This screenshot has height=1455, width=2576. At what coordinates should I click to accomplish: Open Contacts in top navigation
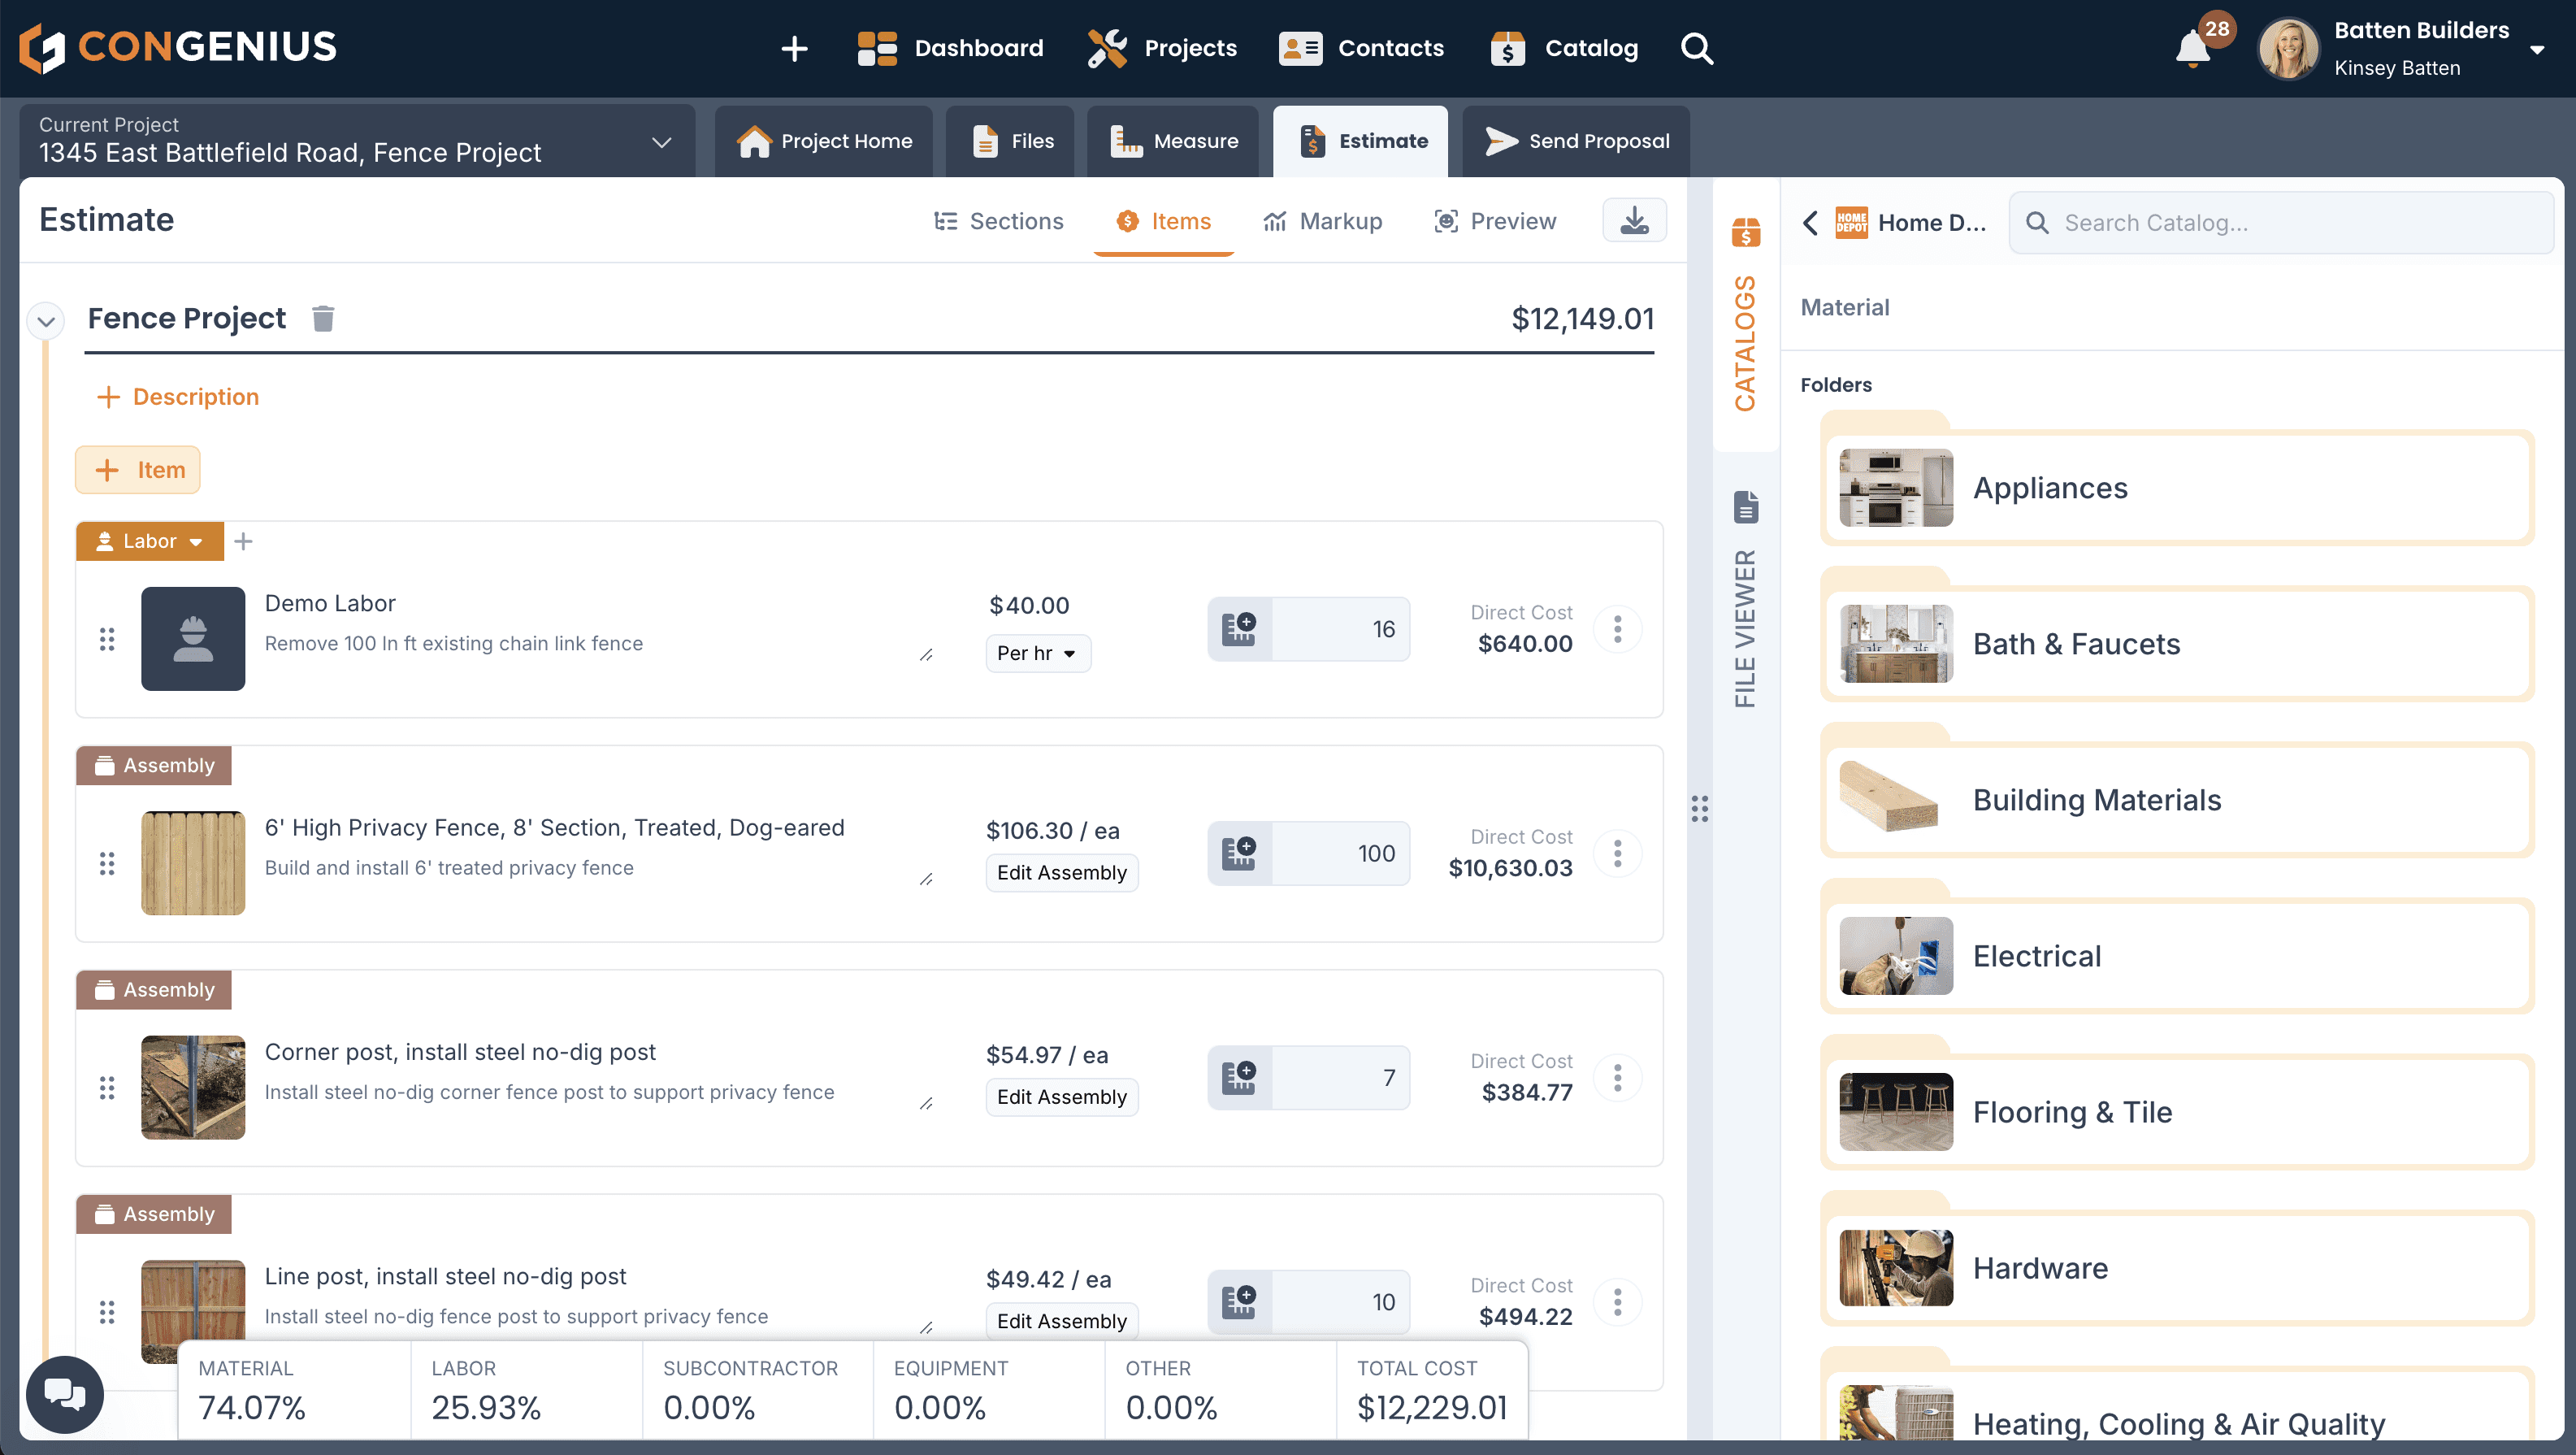point(1361,48)
